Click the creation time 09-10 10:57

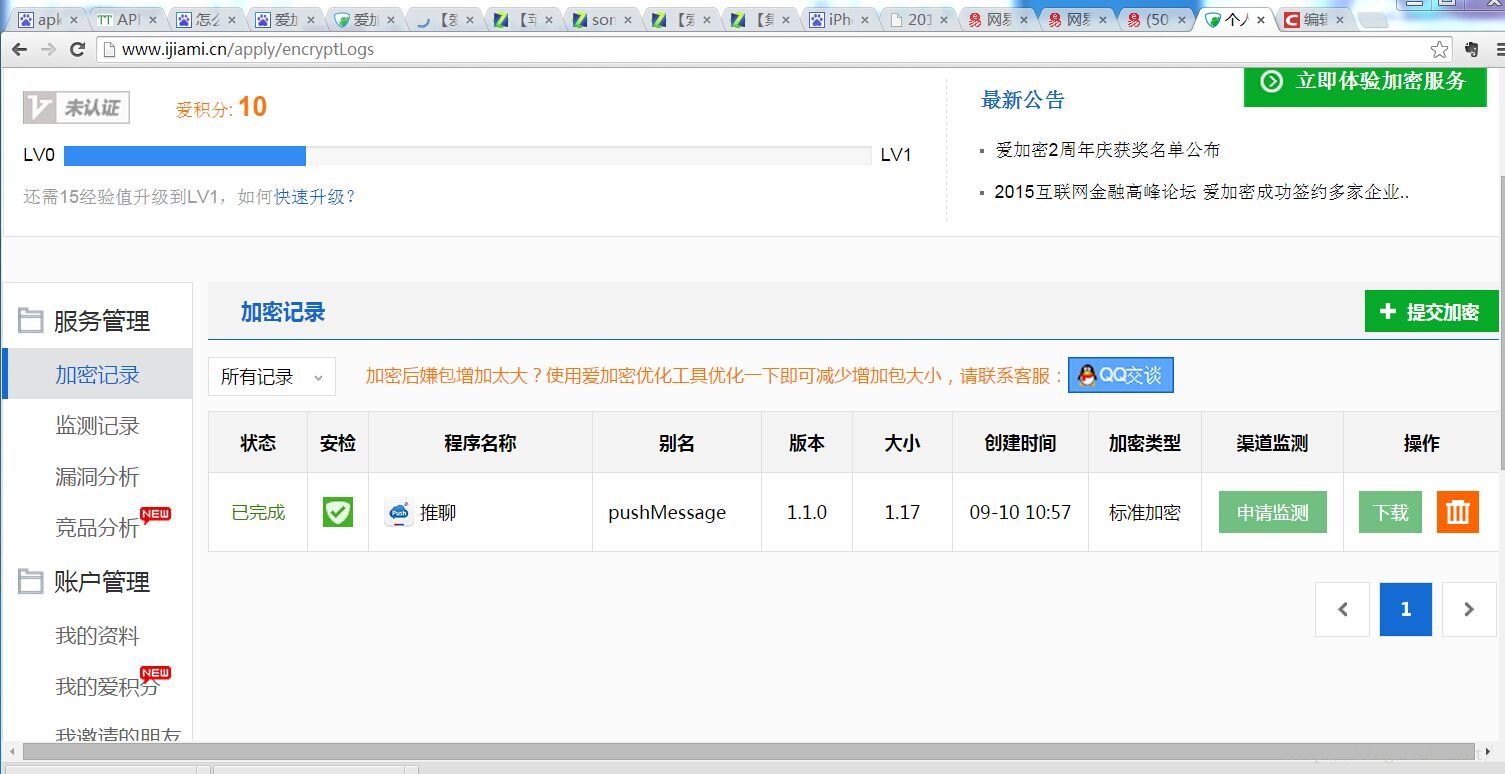1020,512
